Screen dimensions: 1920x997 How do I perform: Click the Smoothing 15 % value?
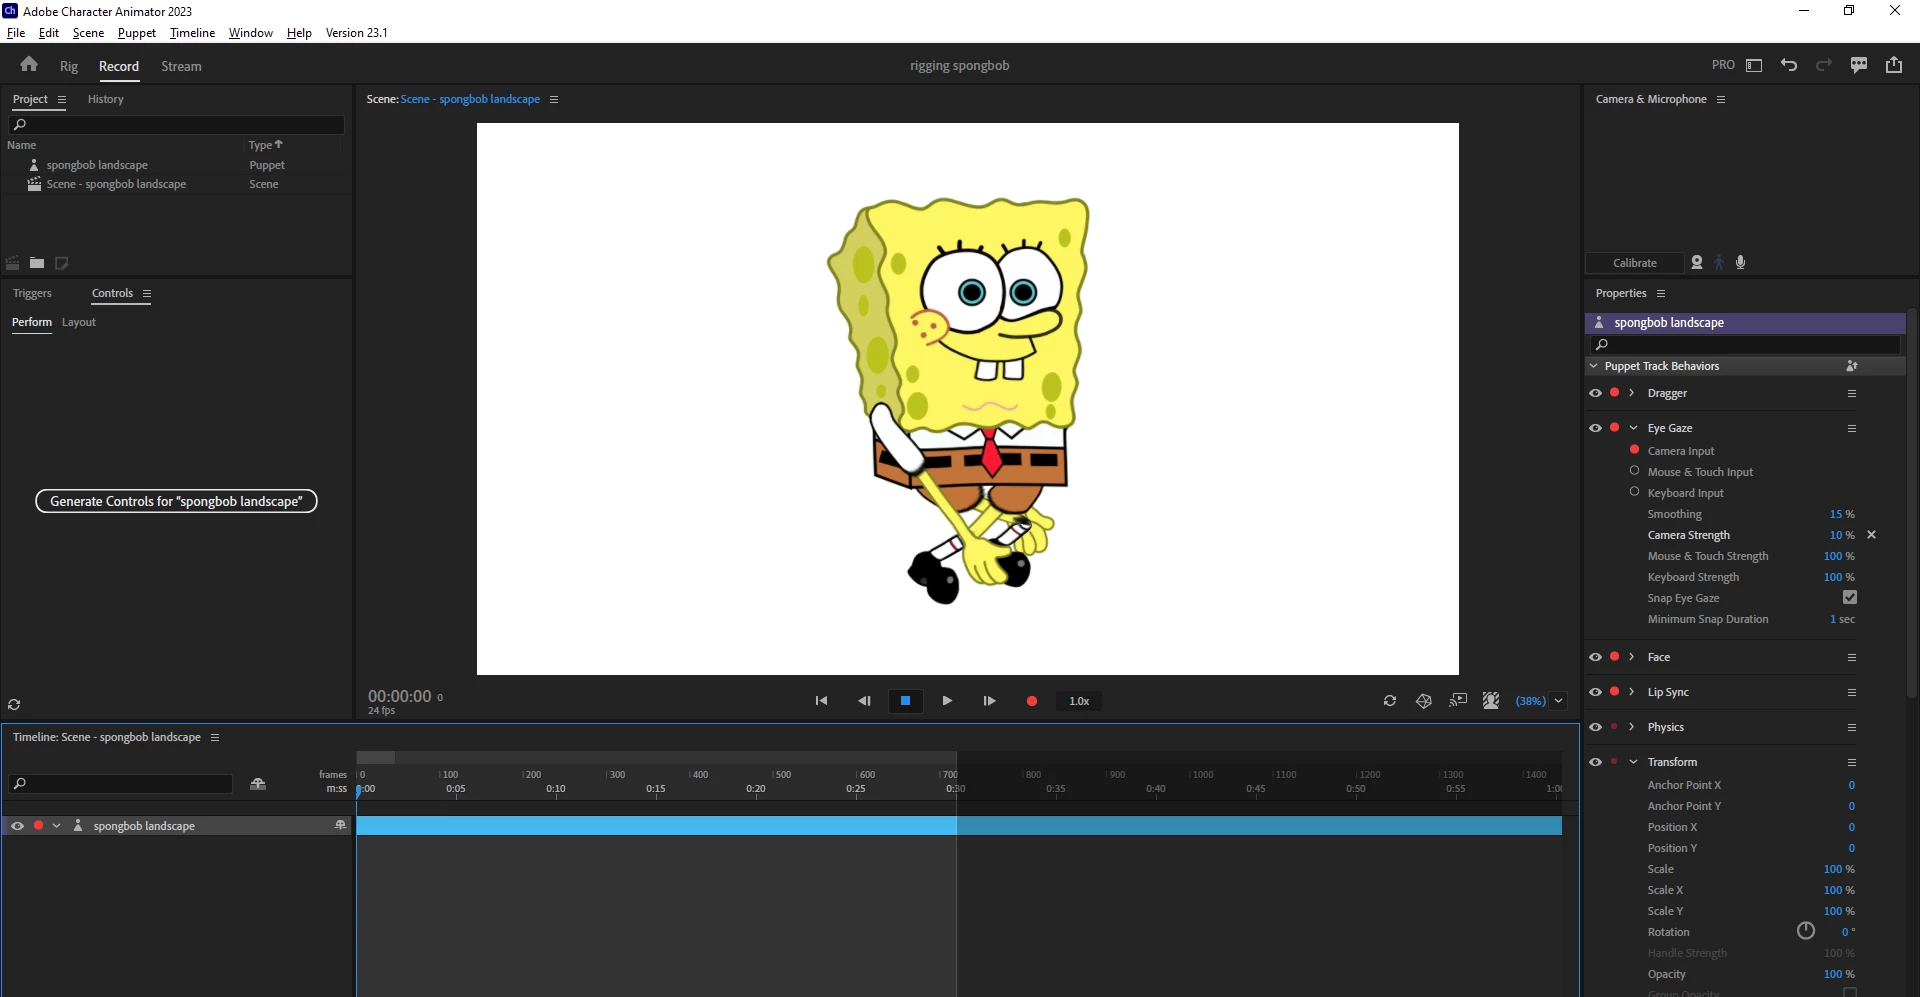(x=1842, y=514)
